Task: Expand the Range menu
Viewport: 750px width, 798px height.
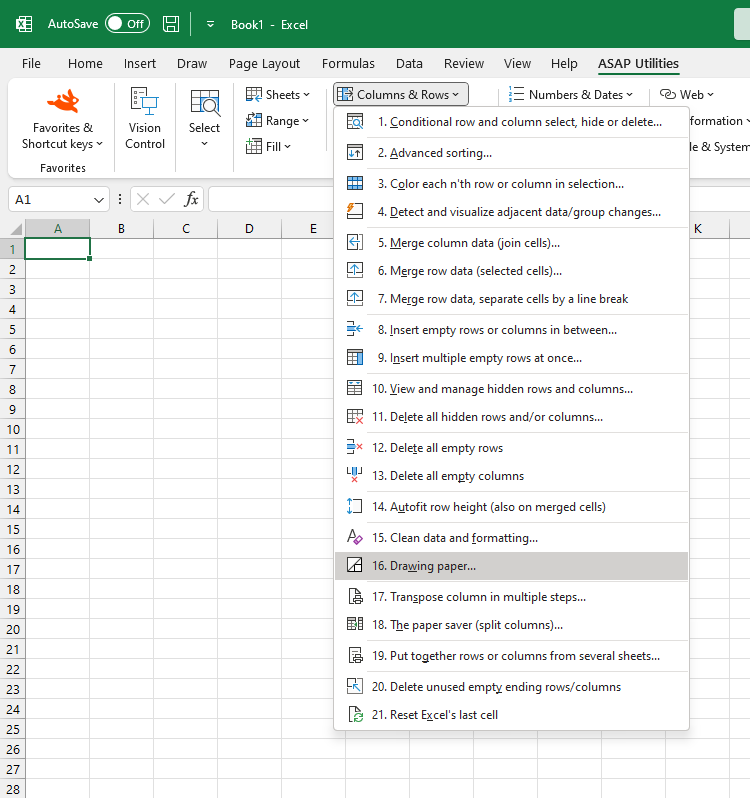Action: [277, 121]
